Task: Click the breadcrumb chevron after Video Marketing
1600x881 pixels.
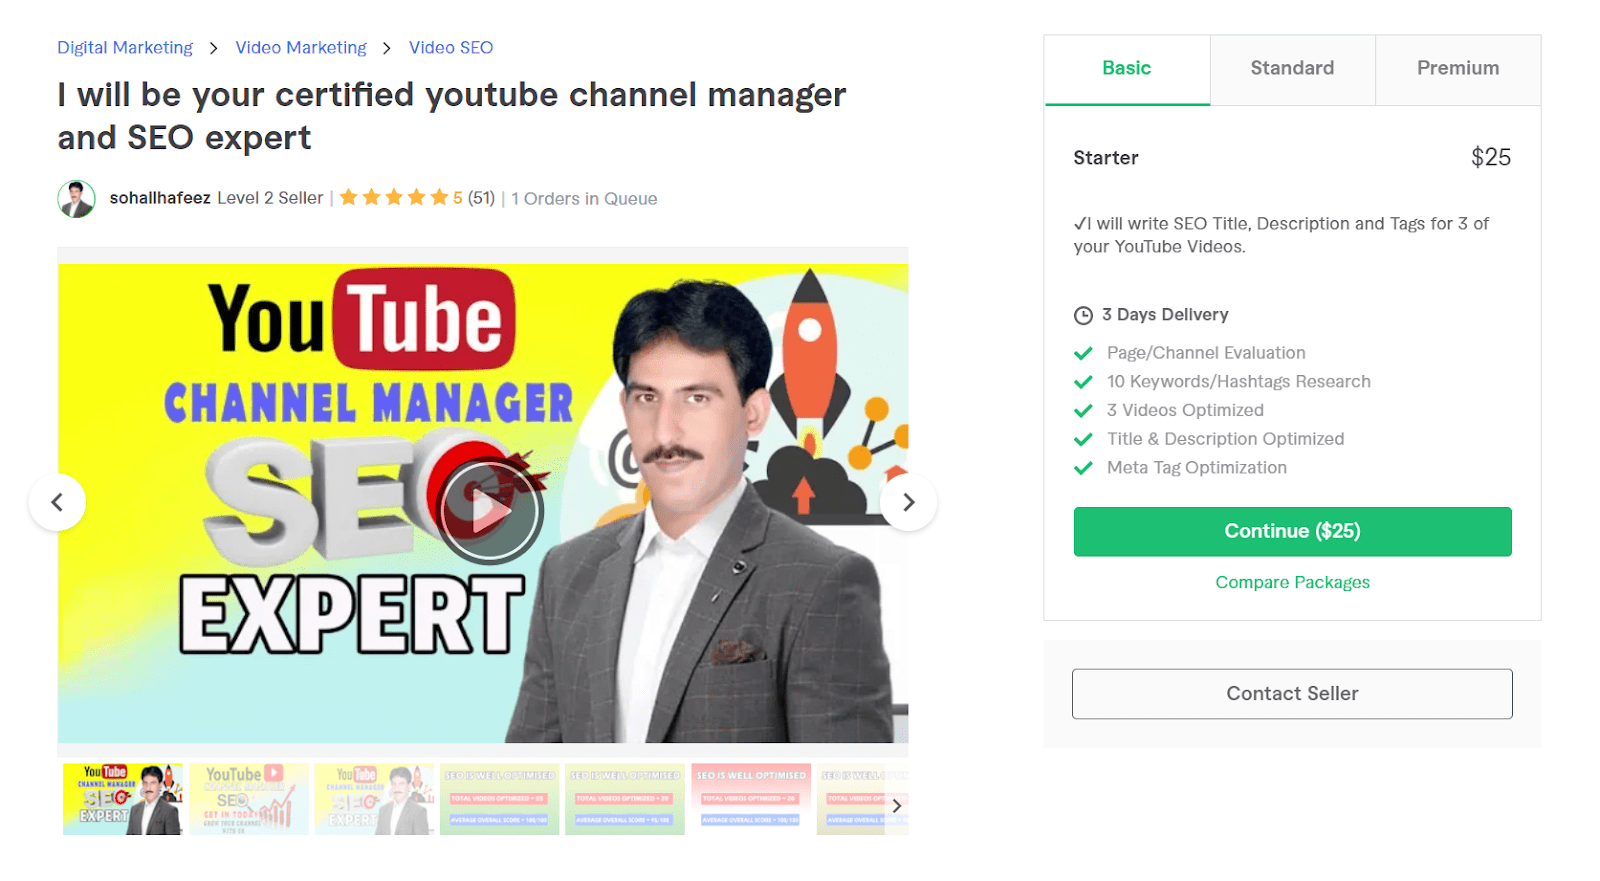Action: [386, 48]
